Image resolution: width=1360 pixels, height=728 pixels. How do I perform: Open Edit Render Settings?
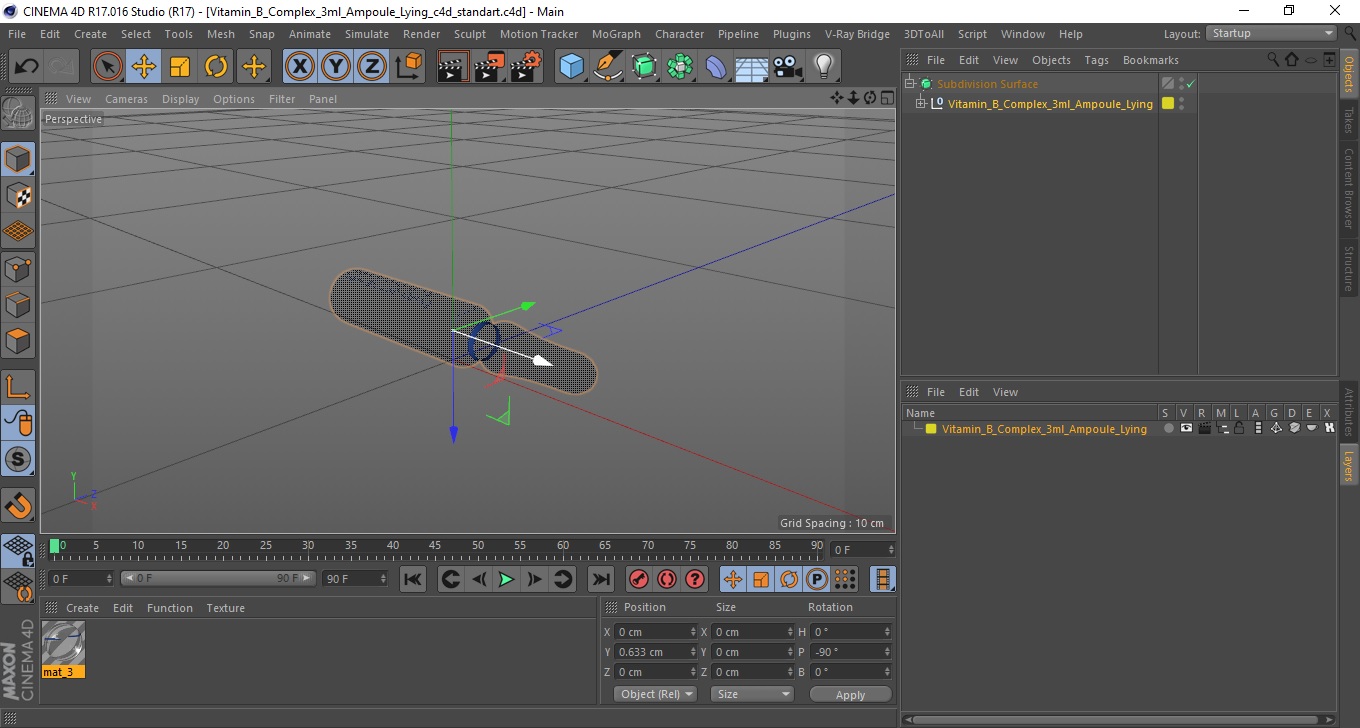pos(526,67)
